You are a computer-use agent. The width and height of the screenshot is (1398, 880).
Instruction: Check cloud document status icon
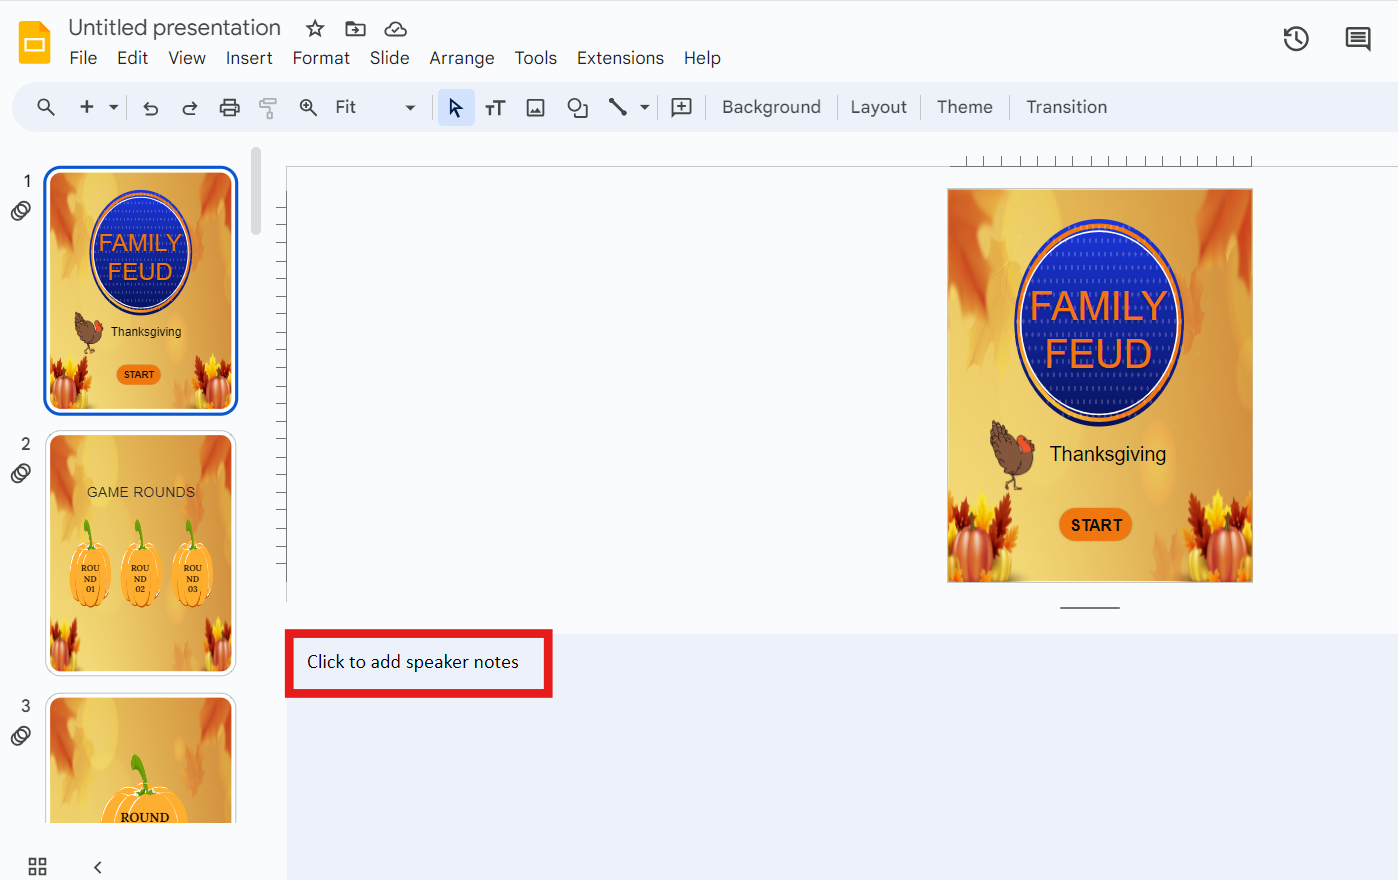click(396, 28)
